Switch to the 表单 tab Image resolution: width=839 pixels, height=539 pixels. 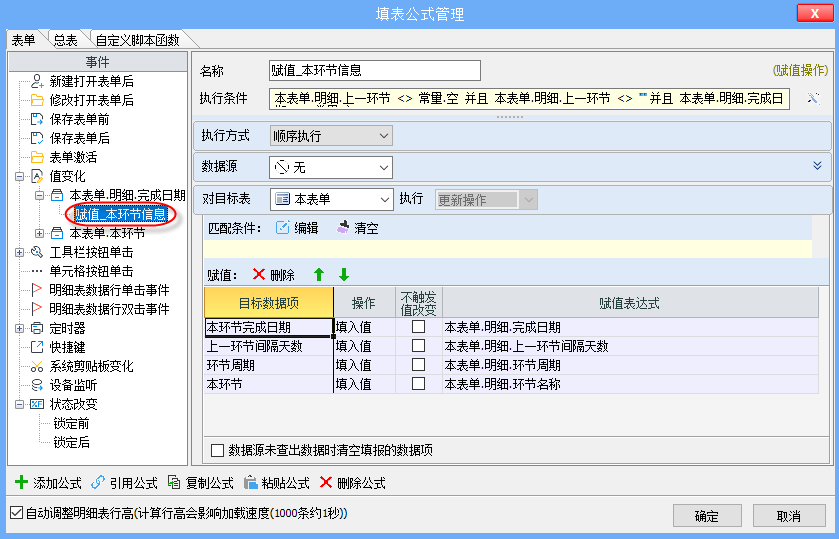(x=24, y=40)
